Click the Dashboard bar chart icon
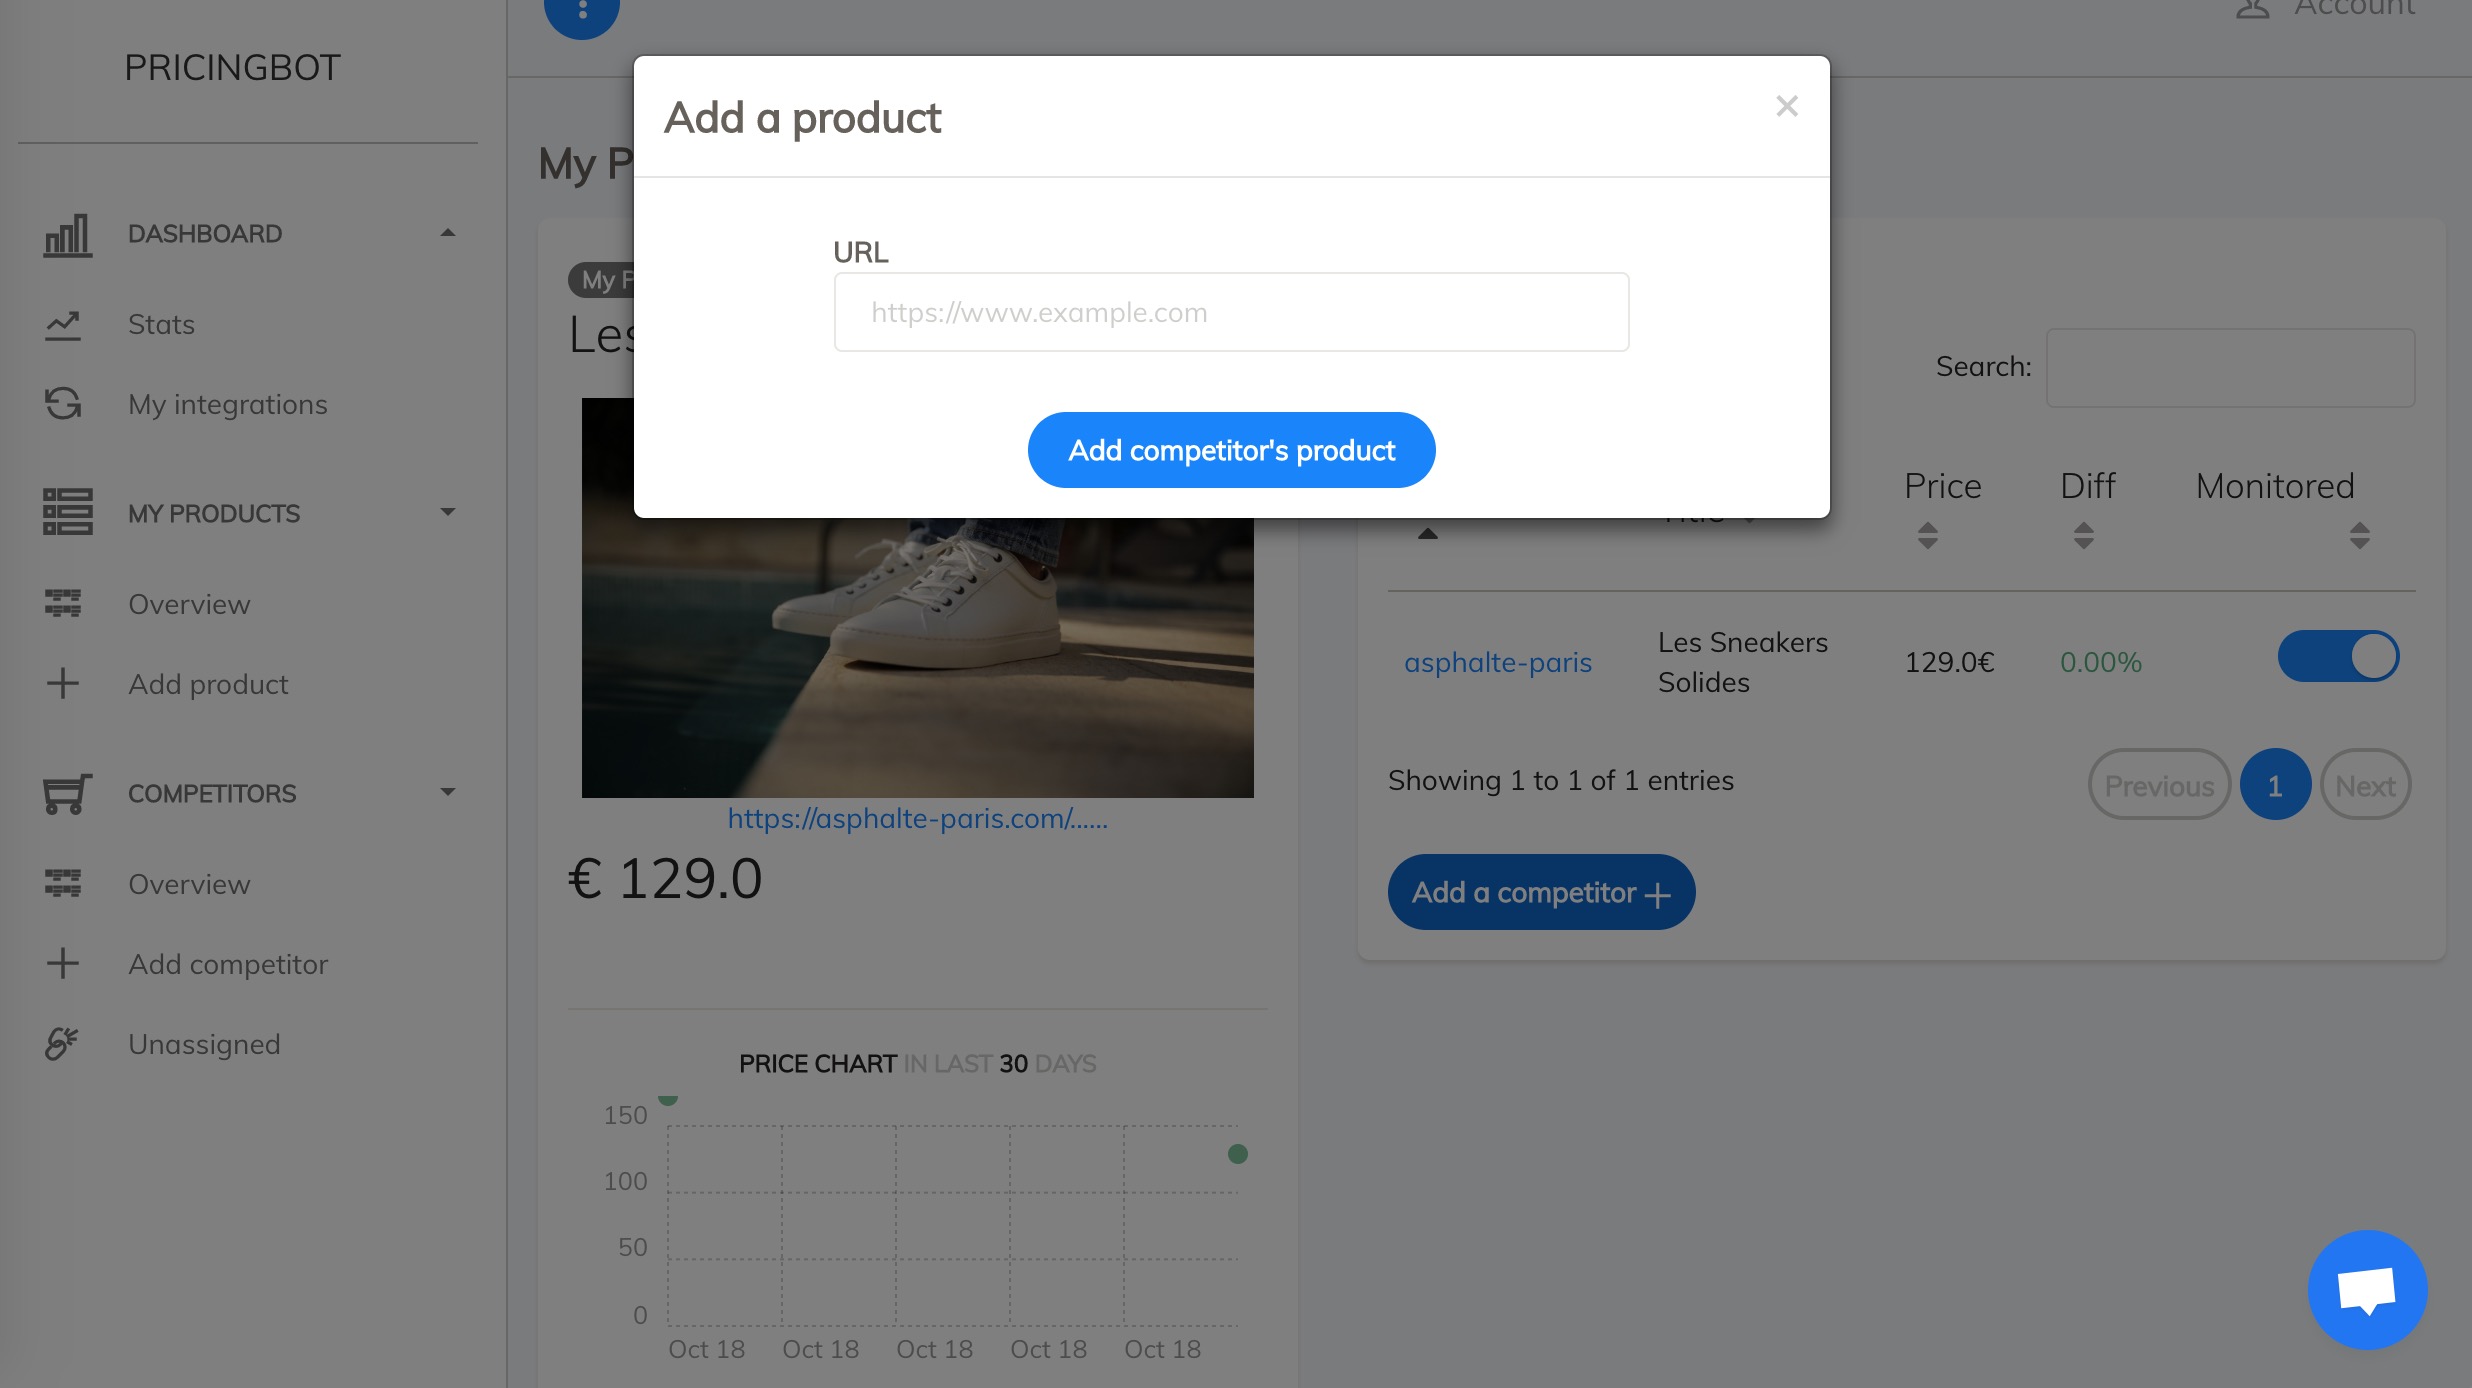Image resolution: width=2472 pixels, height=1388 pixels. (x=67, y=235)
